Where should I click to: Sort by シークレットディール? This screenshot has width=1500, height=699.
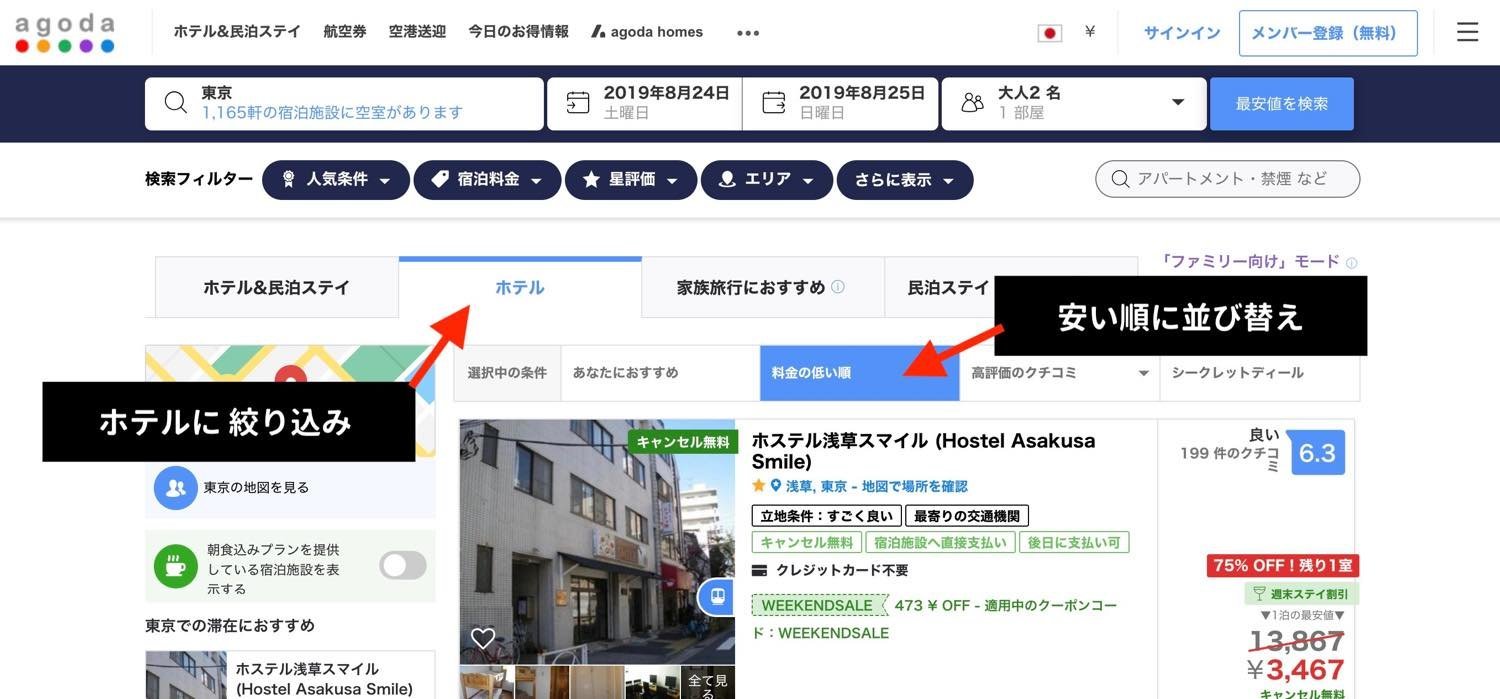1259,373
